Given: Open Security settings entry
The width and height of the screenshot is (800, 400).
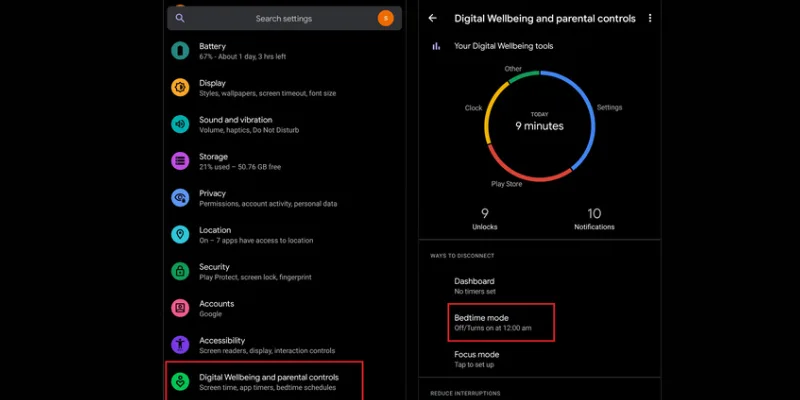Looking at the screenshot, I should [284, 271].
